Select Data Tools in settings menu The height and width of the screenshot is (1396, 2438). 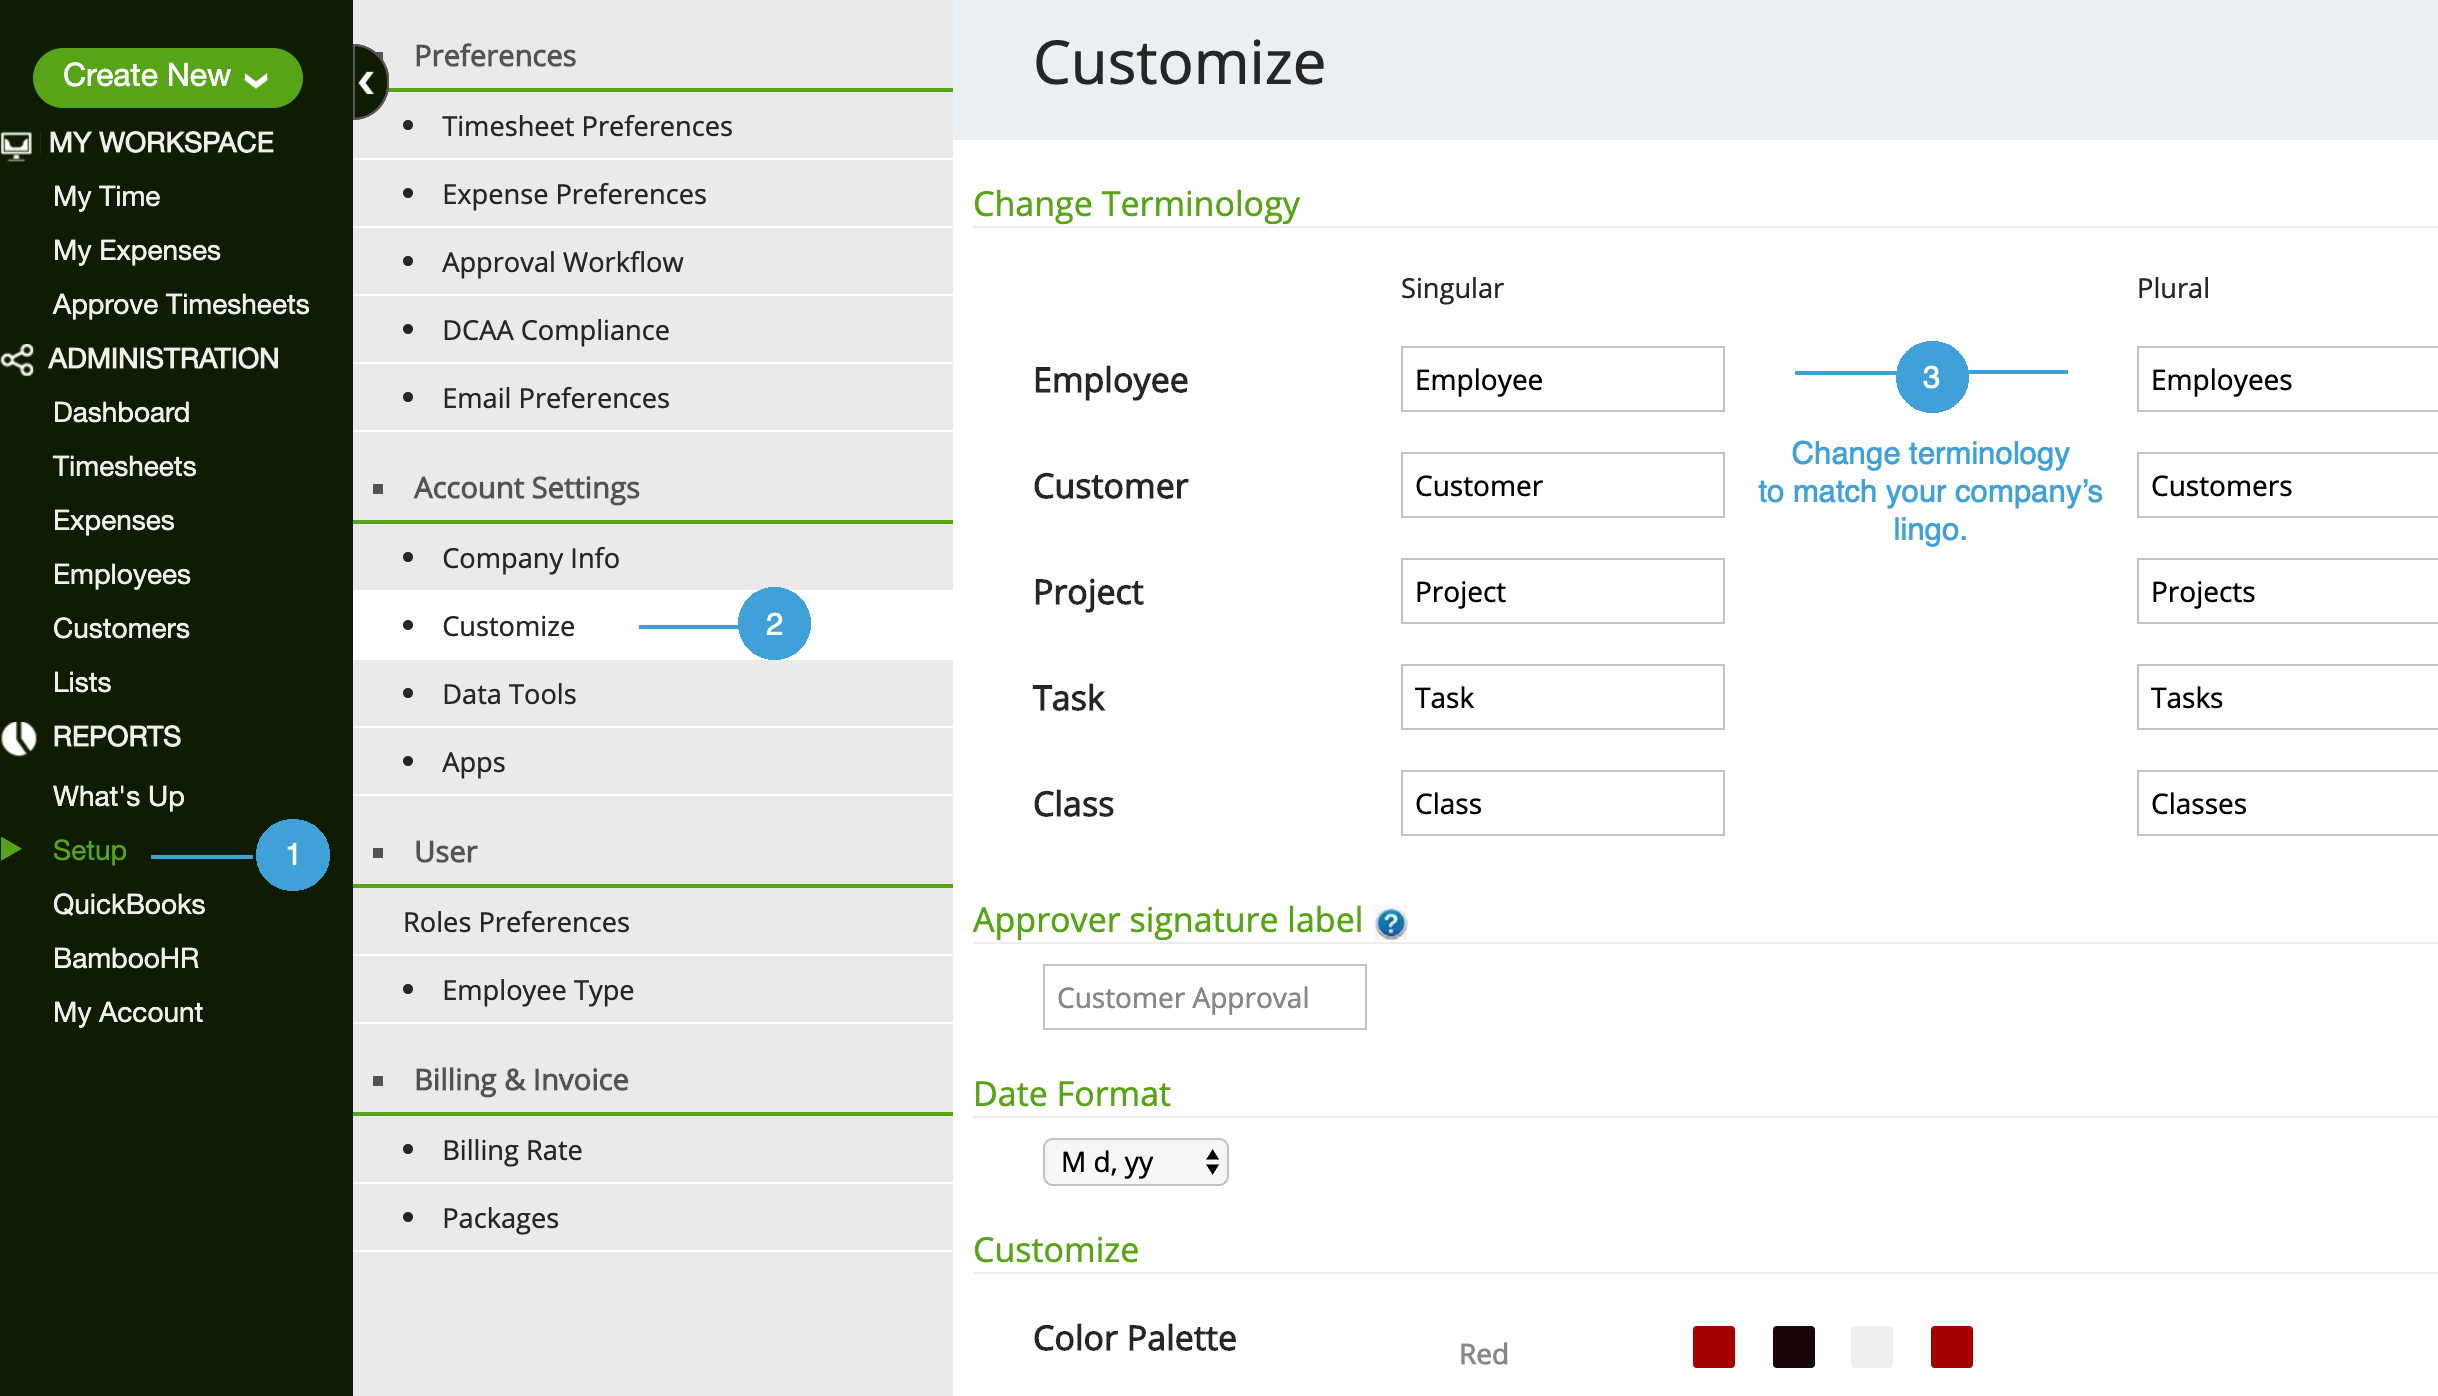point(509,694)
